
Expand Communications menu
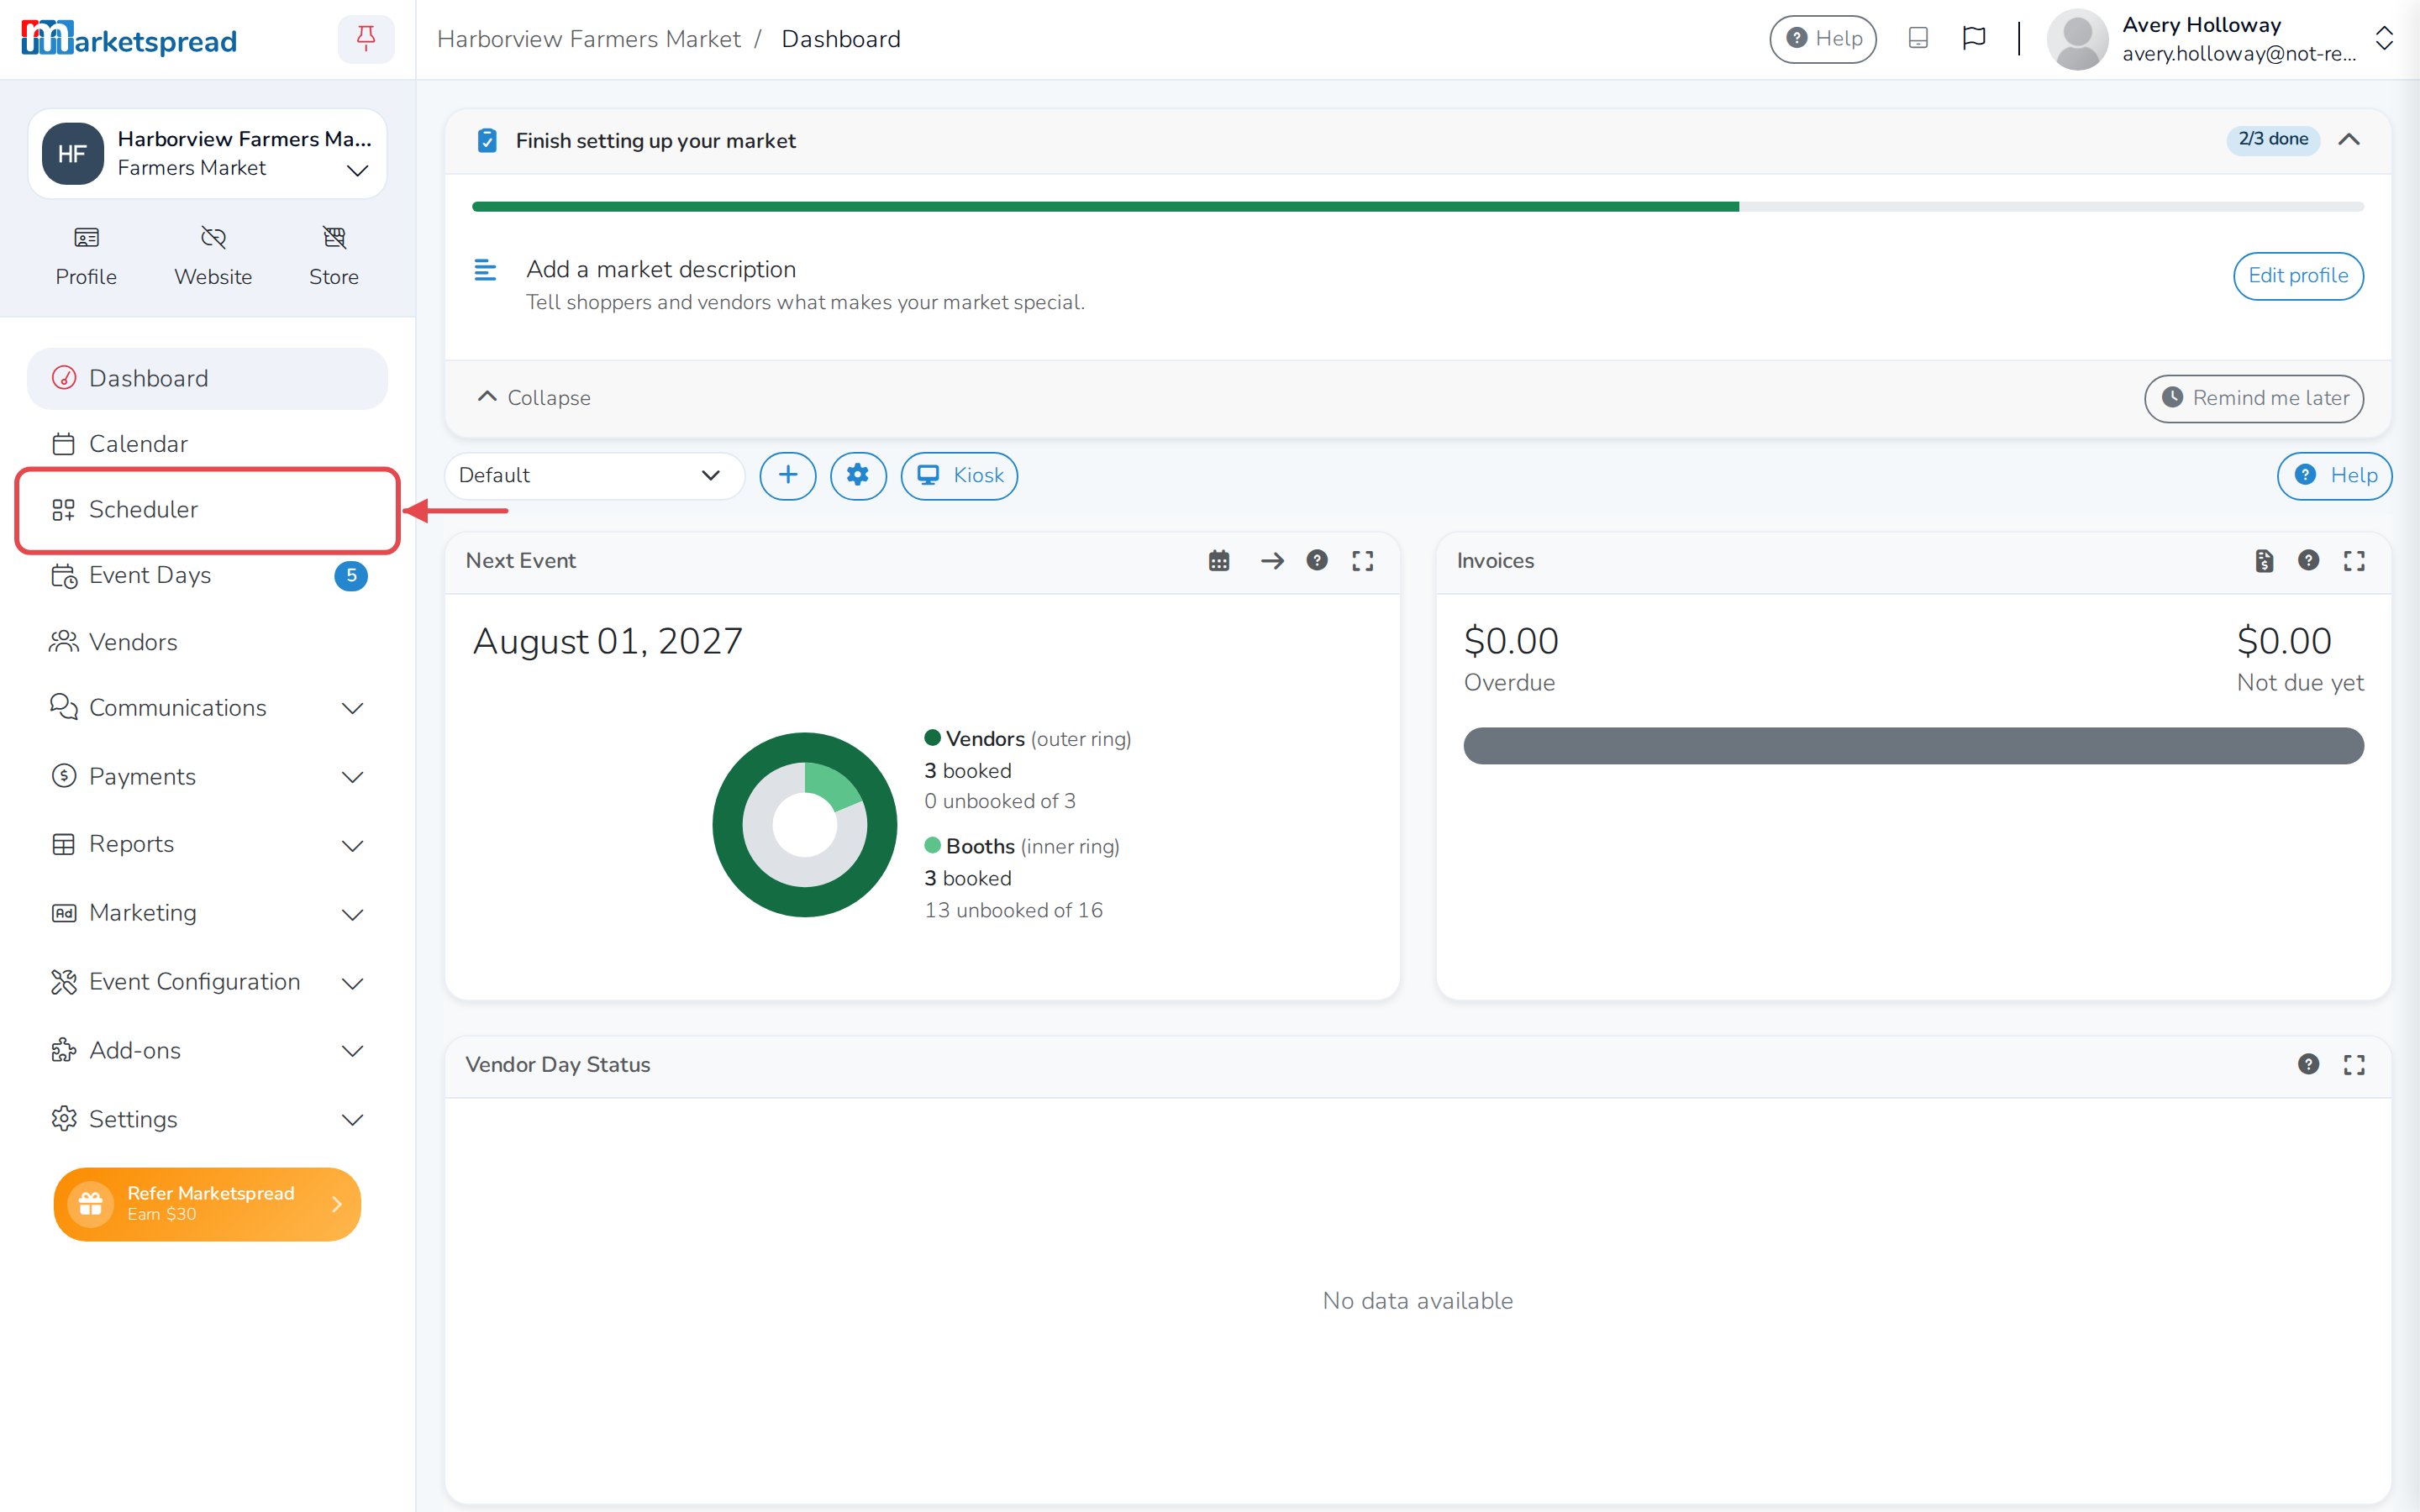[x=207, y=708]
